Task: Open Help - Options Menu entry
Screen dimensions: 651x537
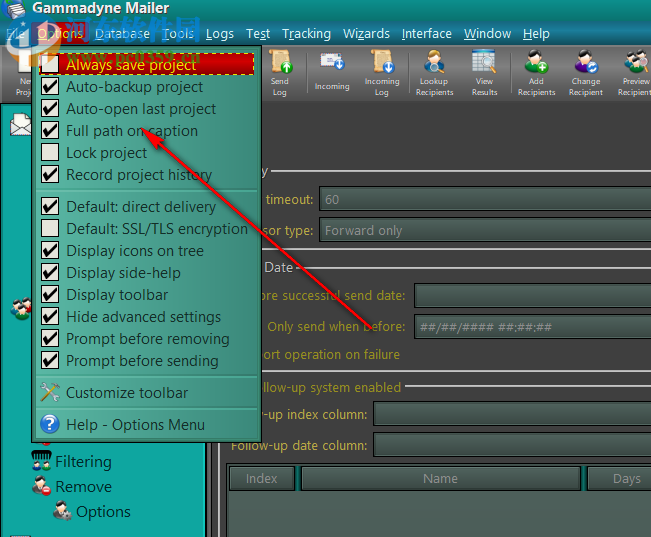Action: click(x=147, y=424)
